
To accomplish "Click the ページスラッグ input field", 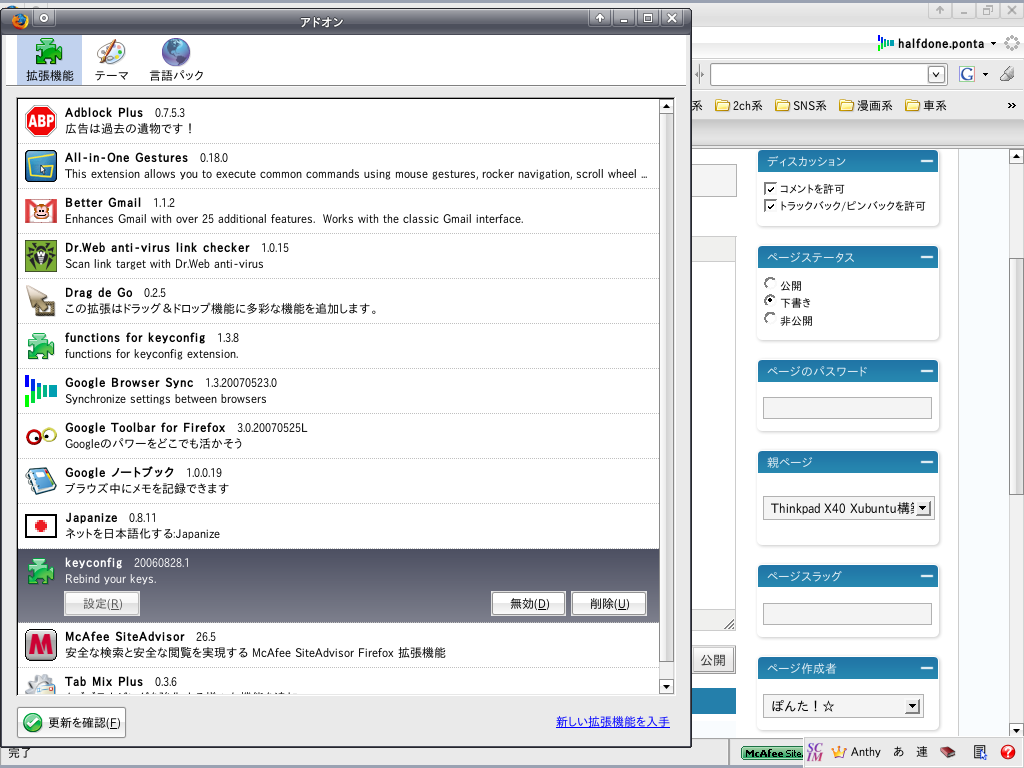I will pyautogui.click(x=847, y=614).
